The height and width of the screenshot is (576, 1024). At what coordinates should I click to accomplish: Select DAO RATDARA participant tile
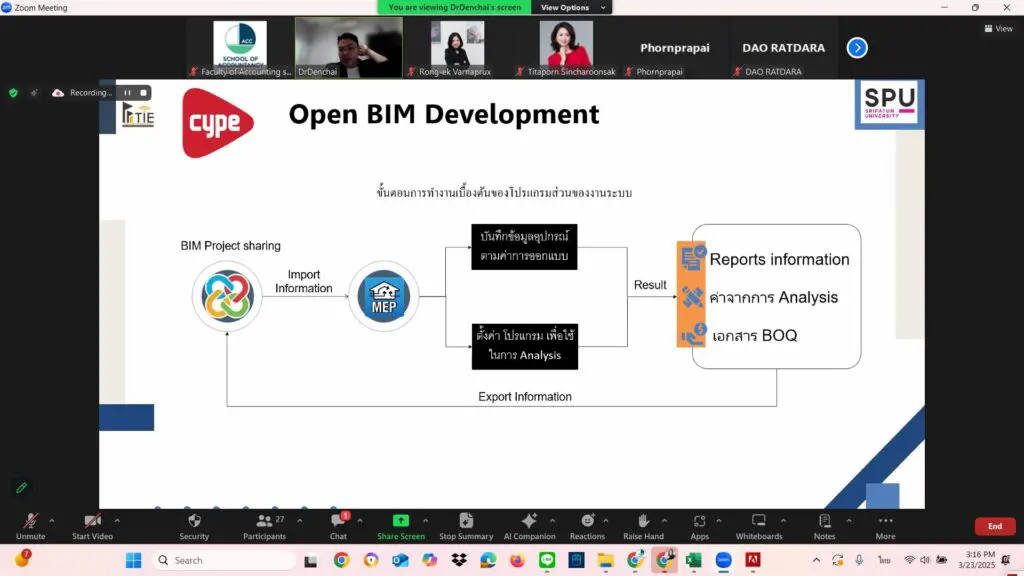(x=783, y=48)
